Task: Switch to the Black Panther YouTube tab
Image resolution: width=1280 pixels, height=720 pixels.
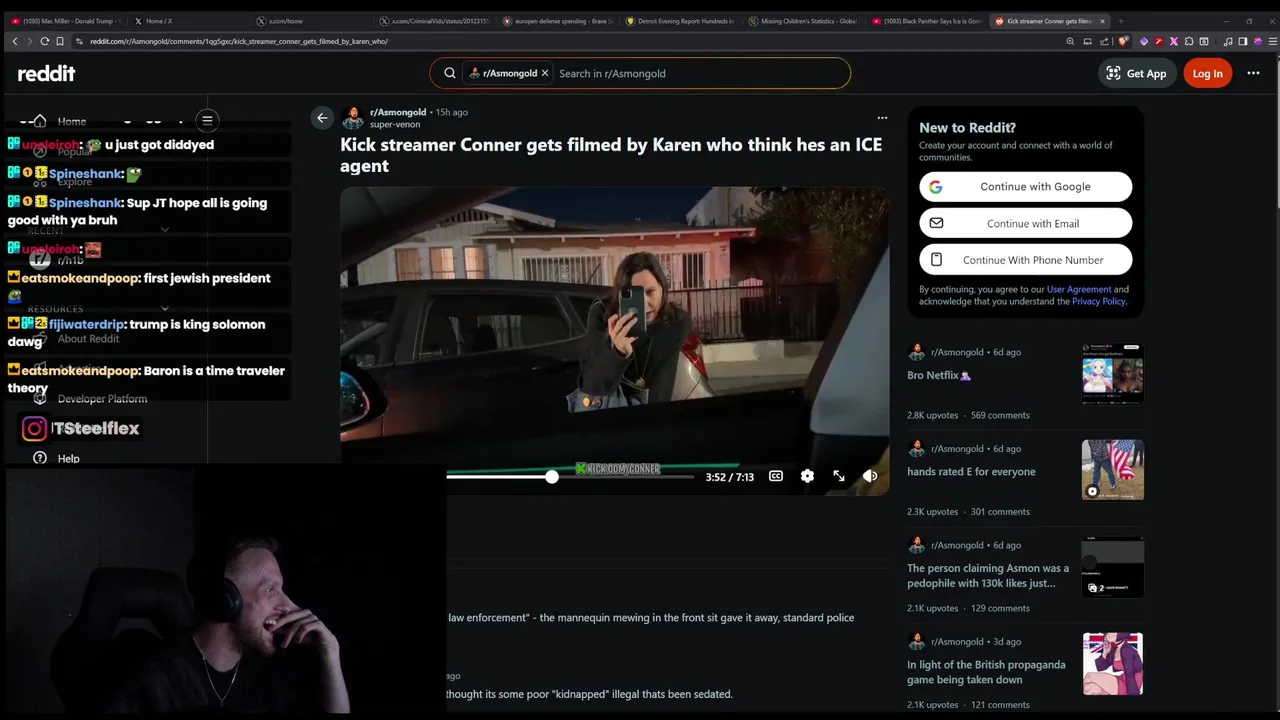Action: coord(926,21)
